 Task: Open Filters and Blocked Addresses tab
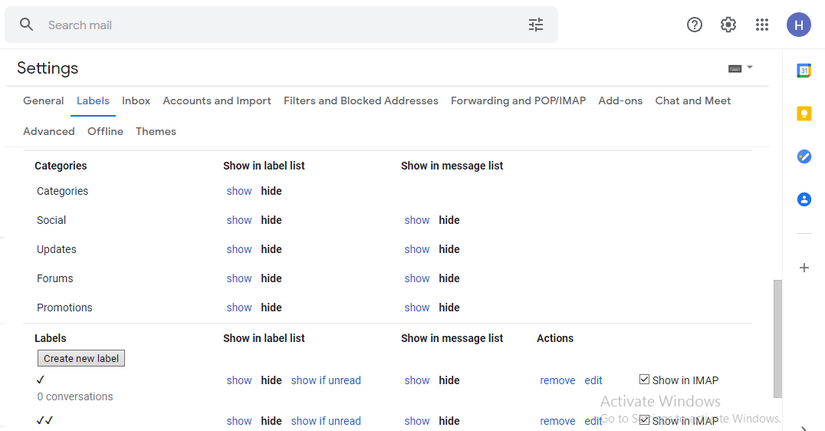(361, 101)
